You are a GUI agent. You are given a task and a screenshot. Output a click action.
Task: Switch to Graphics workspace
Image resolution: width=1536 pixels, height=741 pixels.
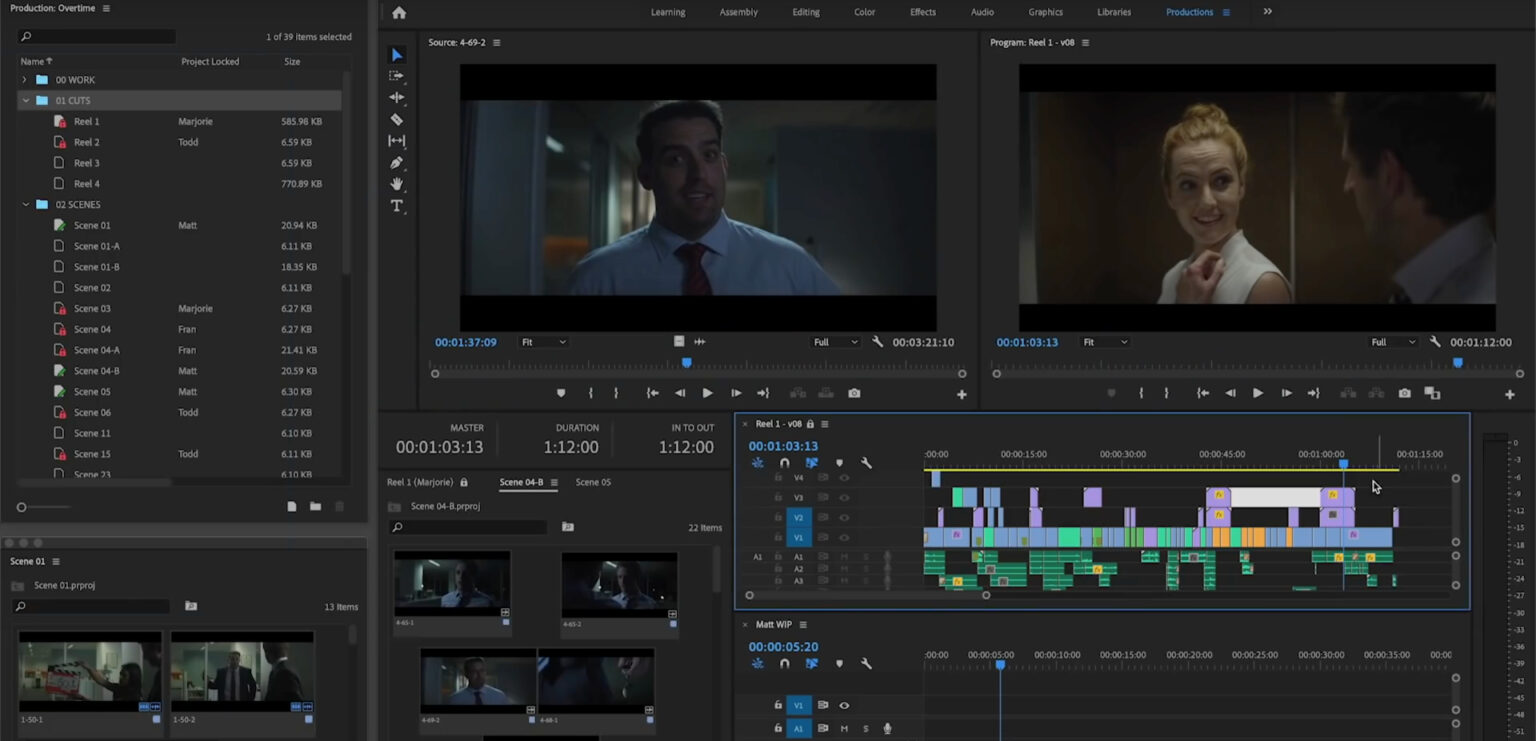pyautogui.click(x=1046, y=12)
